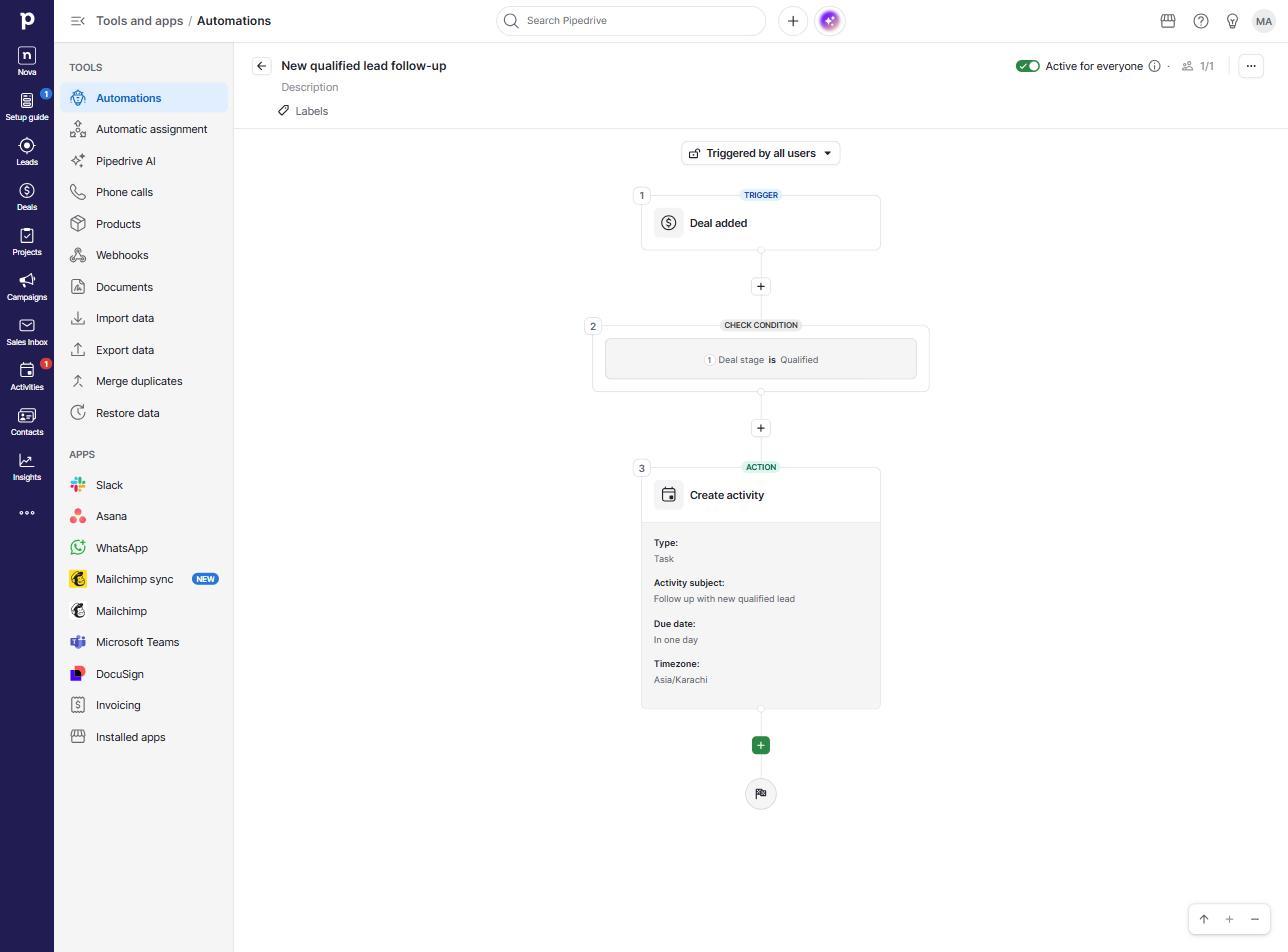Click the quick add plus button
This screenshot has height=952, width=1288.
point(793,21)
